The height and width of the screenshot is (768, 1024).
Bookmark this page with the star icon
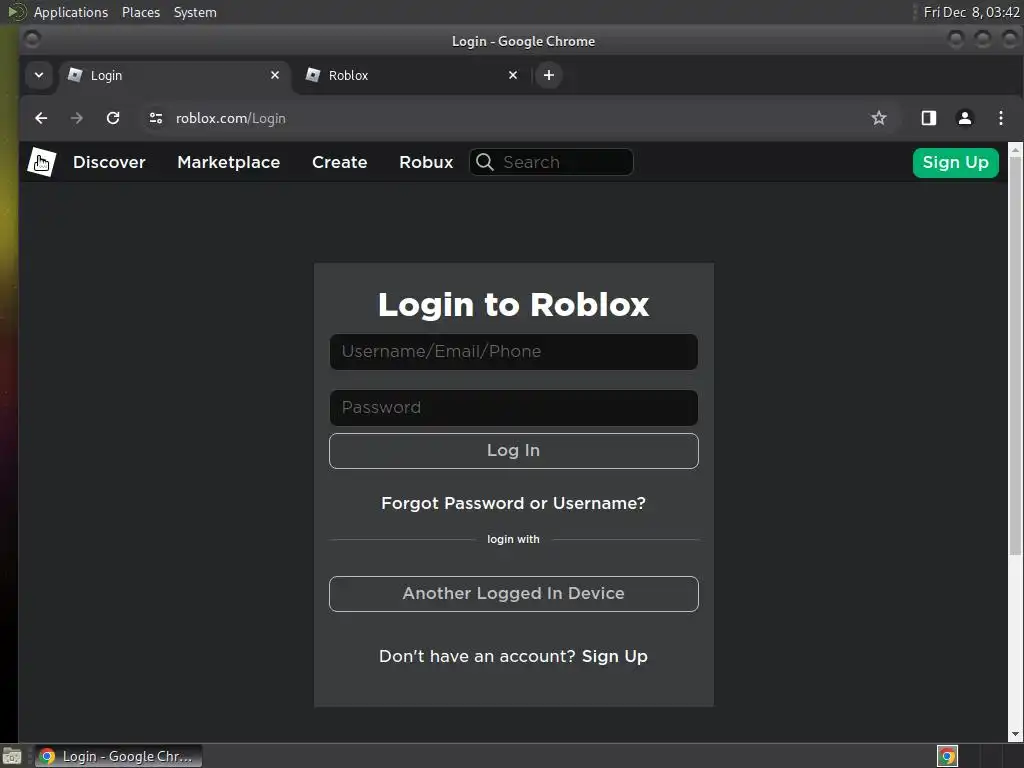(878, 118)
